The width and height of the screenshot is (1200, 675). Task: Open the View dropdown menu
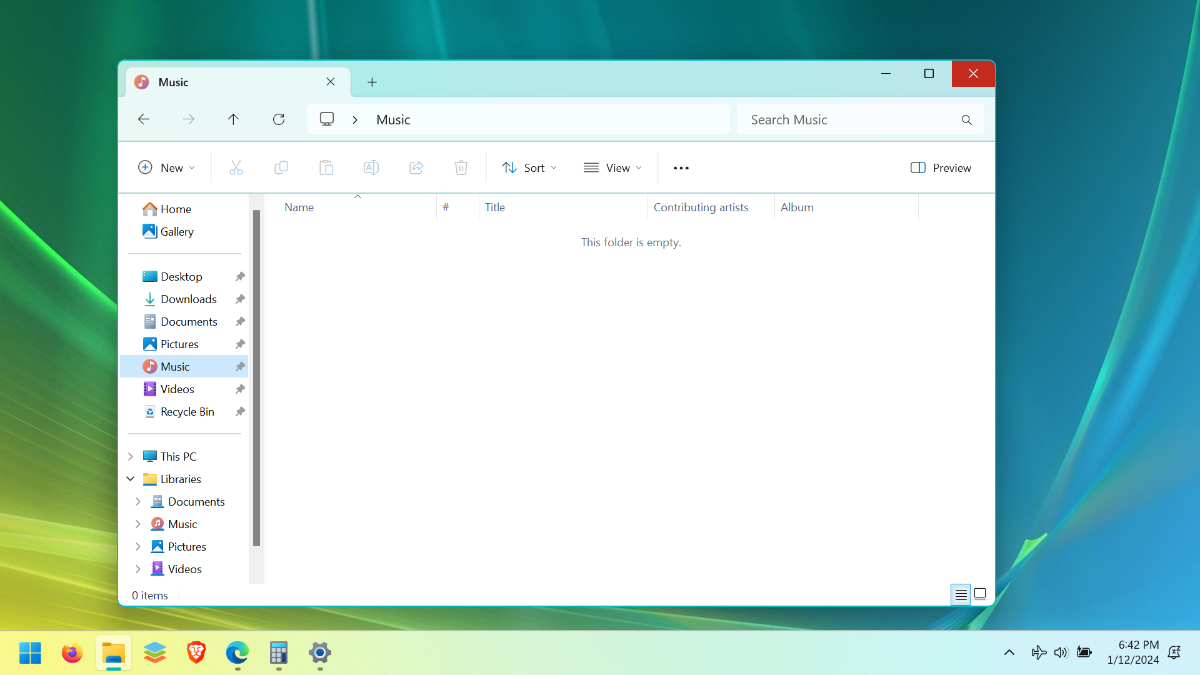pyautogui.click(x=613, y=168)
